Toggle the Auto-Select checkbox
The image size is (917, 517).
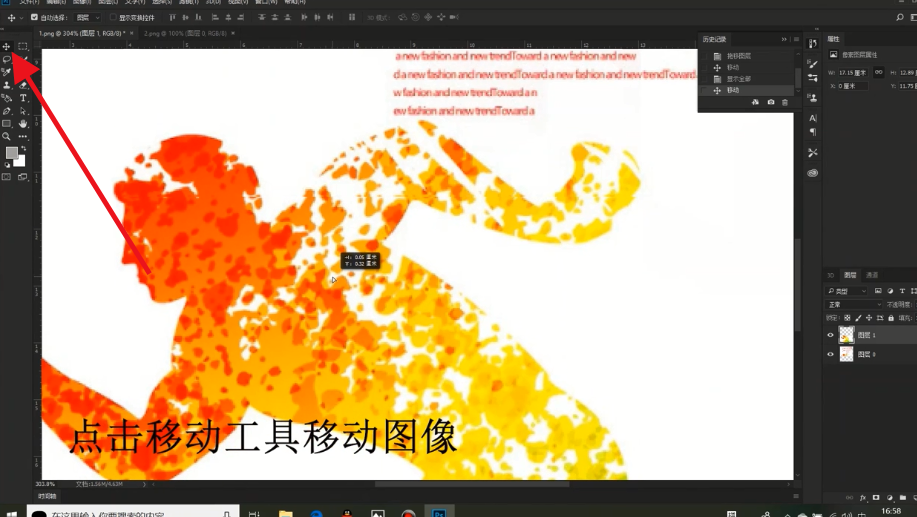[x=34, y=18]
